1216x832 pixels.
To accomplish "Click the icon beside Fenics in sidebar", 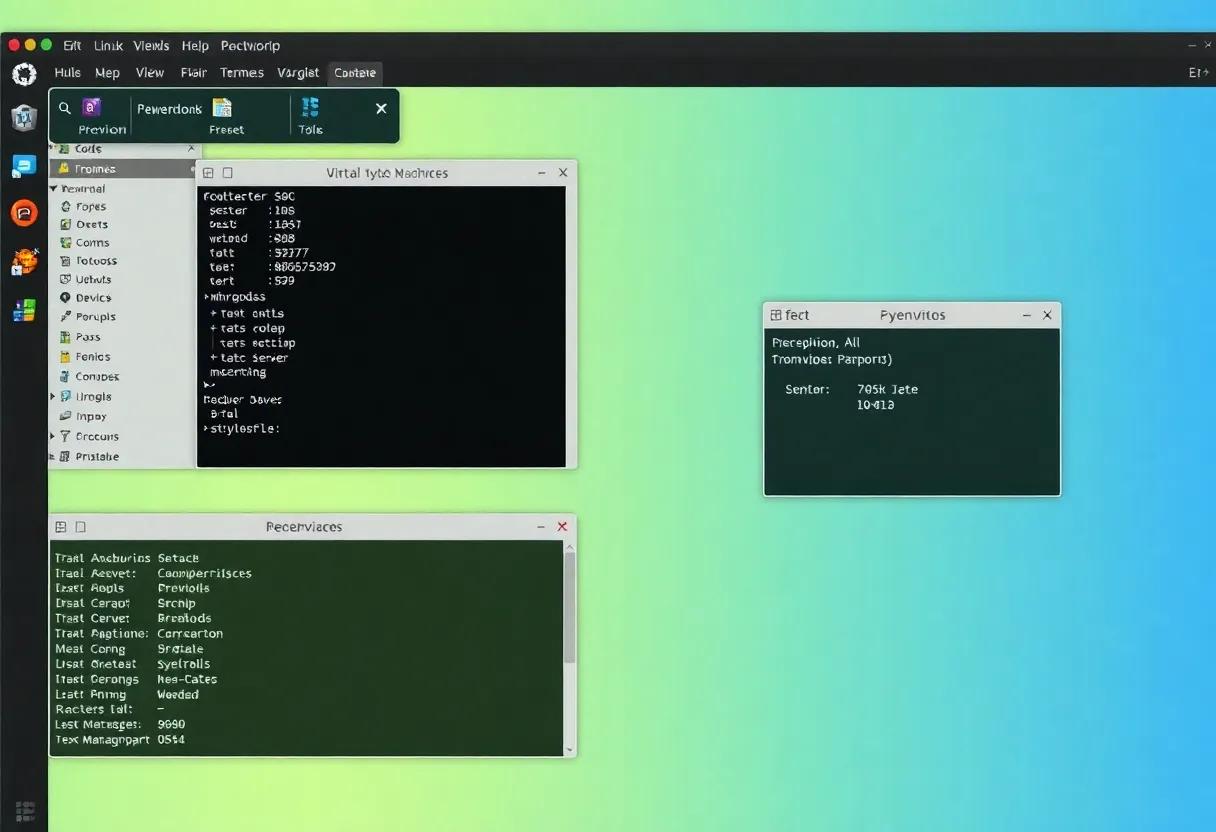I will [66, 357].
